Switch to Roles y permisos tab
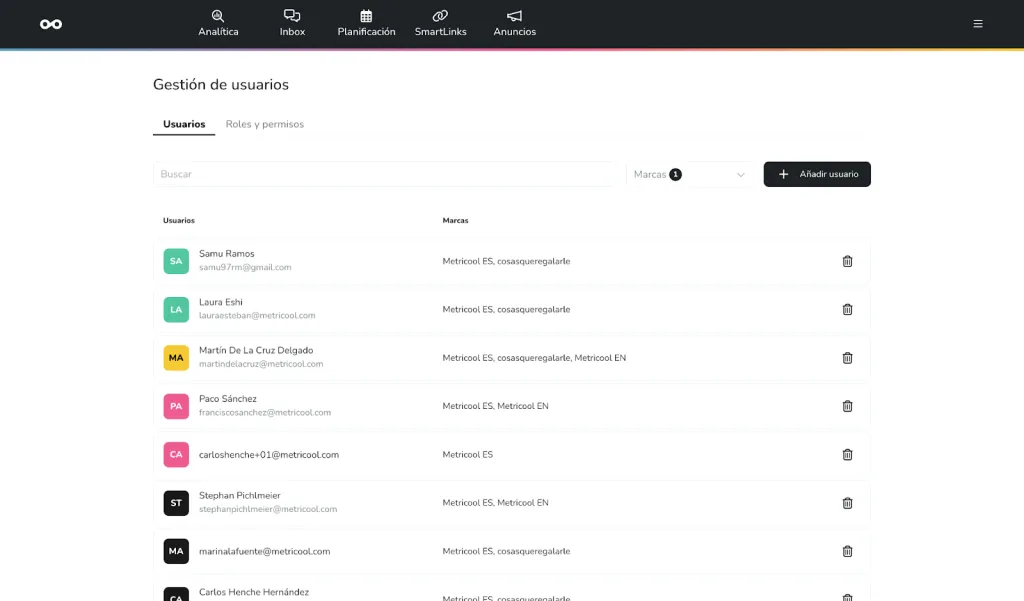The width and height of the screenshot is (1024, 601). (x=264, y=124)
